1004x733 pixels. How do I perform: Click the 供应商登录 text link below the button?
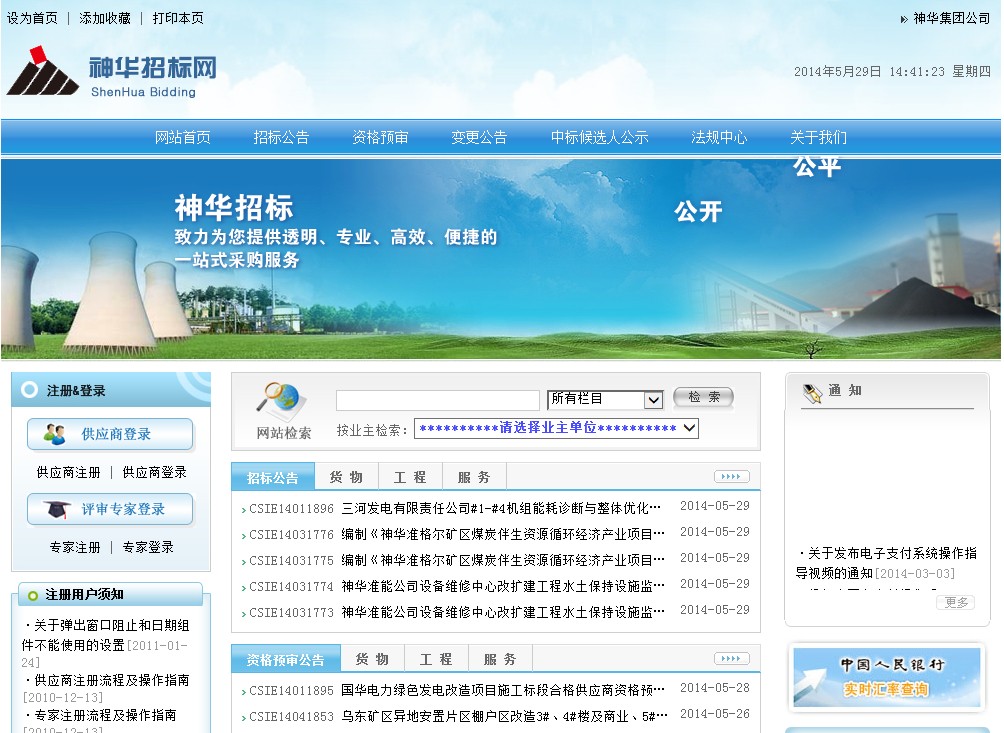[154, 472]
